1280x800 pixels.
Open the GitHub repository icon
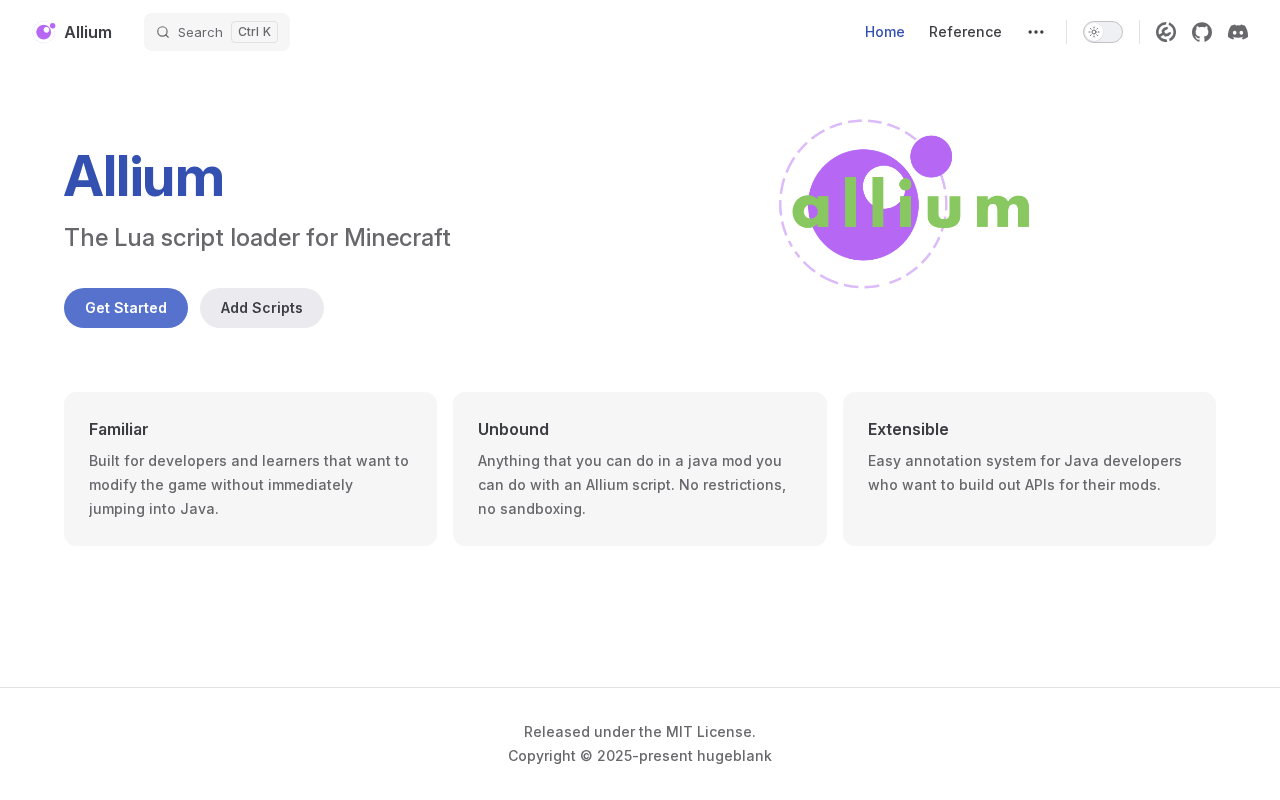pos(1202,32)
